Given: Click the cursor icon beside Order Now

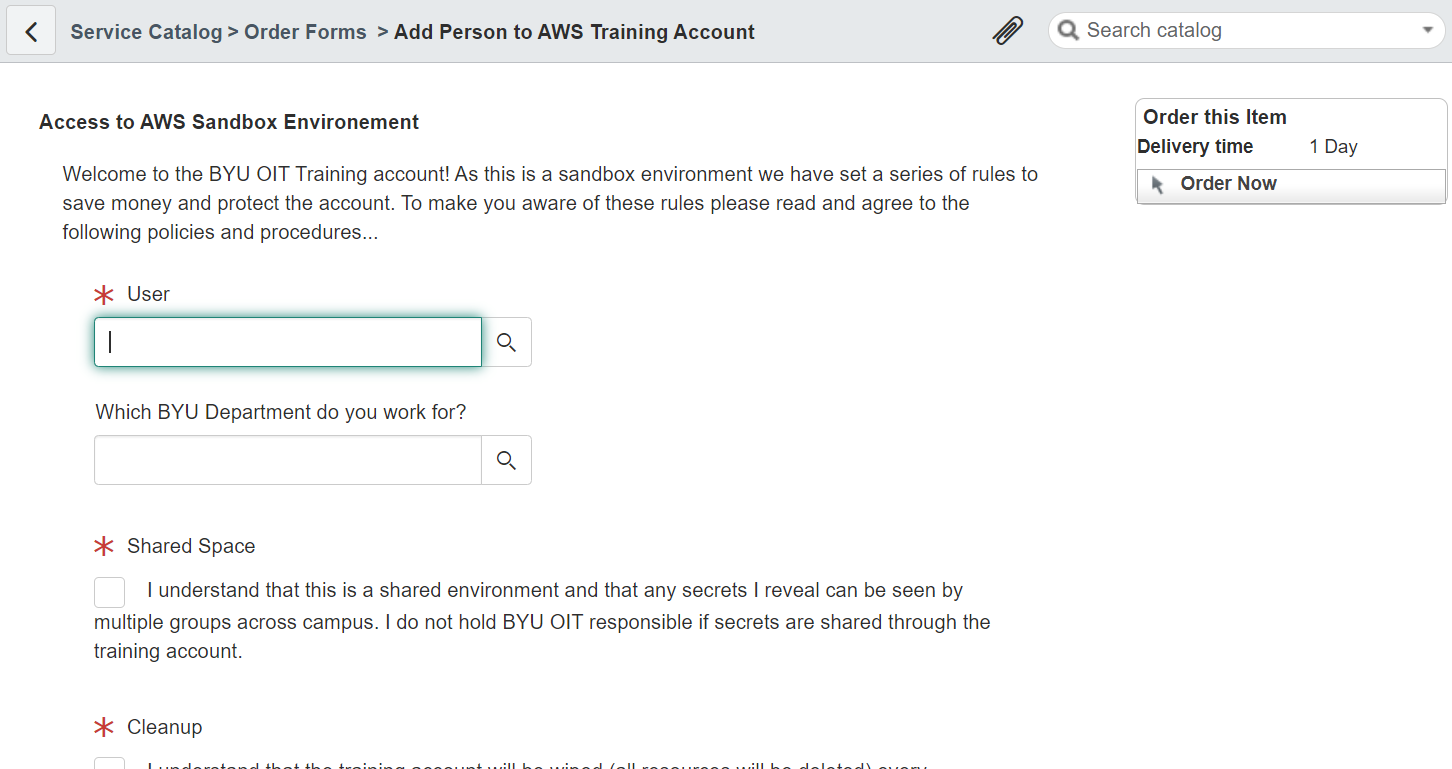Looking at the screenshot, I should 1158,185.
